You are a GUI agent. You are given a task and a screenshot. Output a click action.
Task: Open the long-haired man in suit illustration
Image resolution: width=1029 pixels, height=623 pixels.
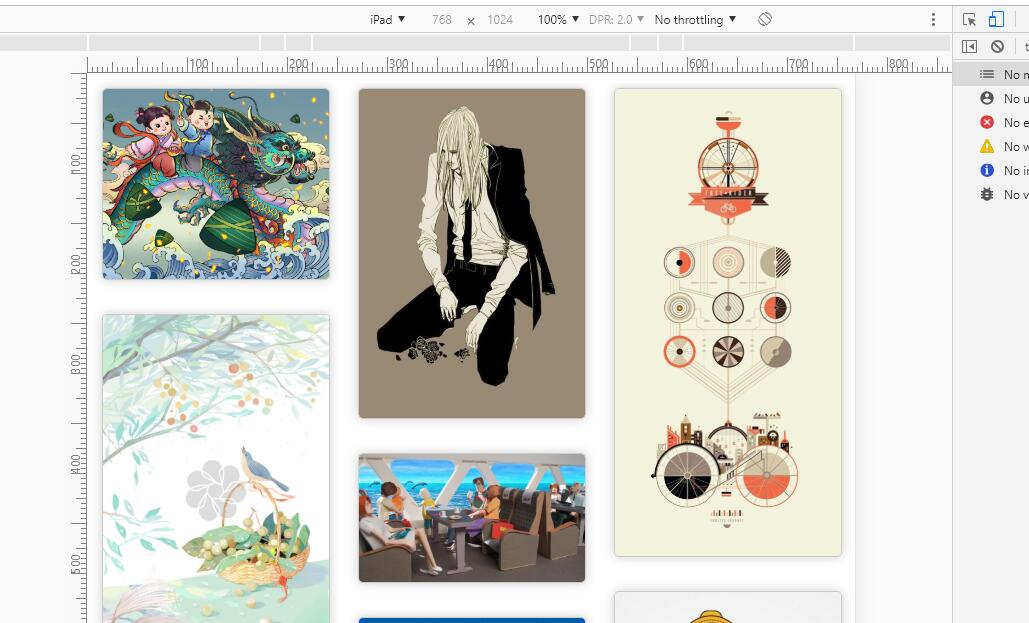(472, 253)
